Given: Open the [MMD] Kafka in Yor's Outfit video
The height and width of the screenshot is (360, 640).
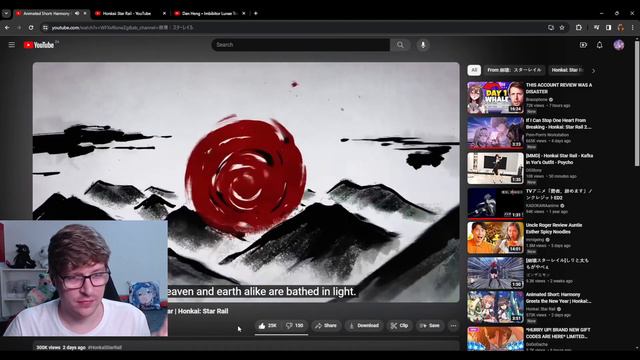Looking at the screenshot, I should click(x=559, y=159).
